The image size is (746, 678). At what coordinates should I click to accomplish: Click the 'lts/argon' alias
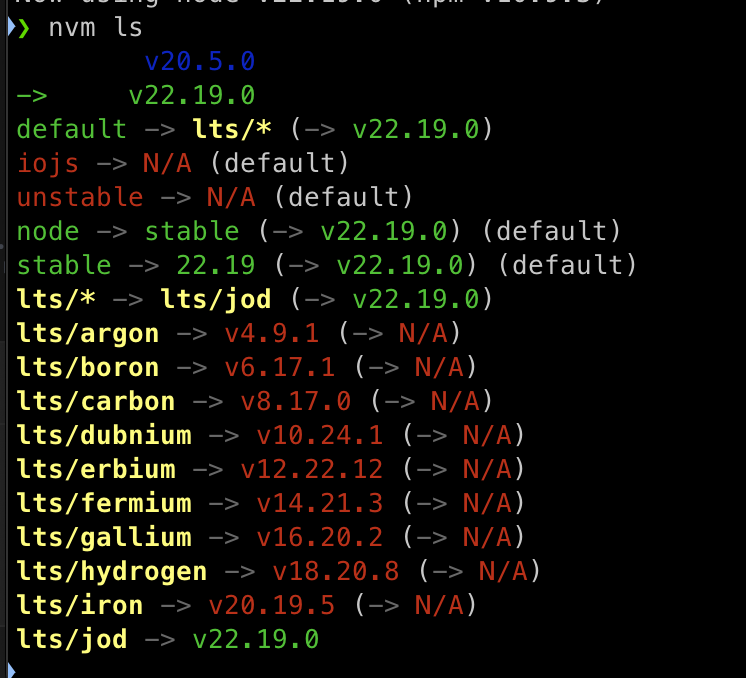coord(88,333)
